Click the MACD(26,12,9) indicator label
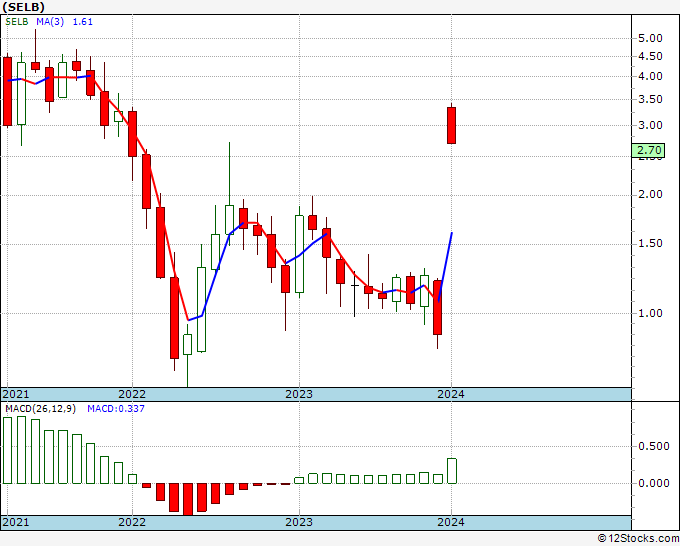Image resolution: width=680 pixels, height=546 pixels. [x=40, y=409]
